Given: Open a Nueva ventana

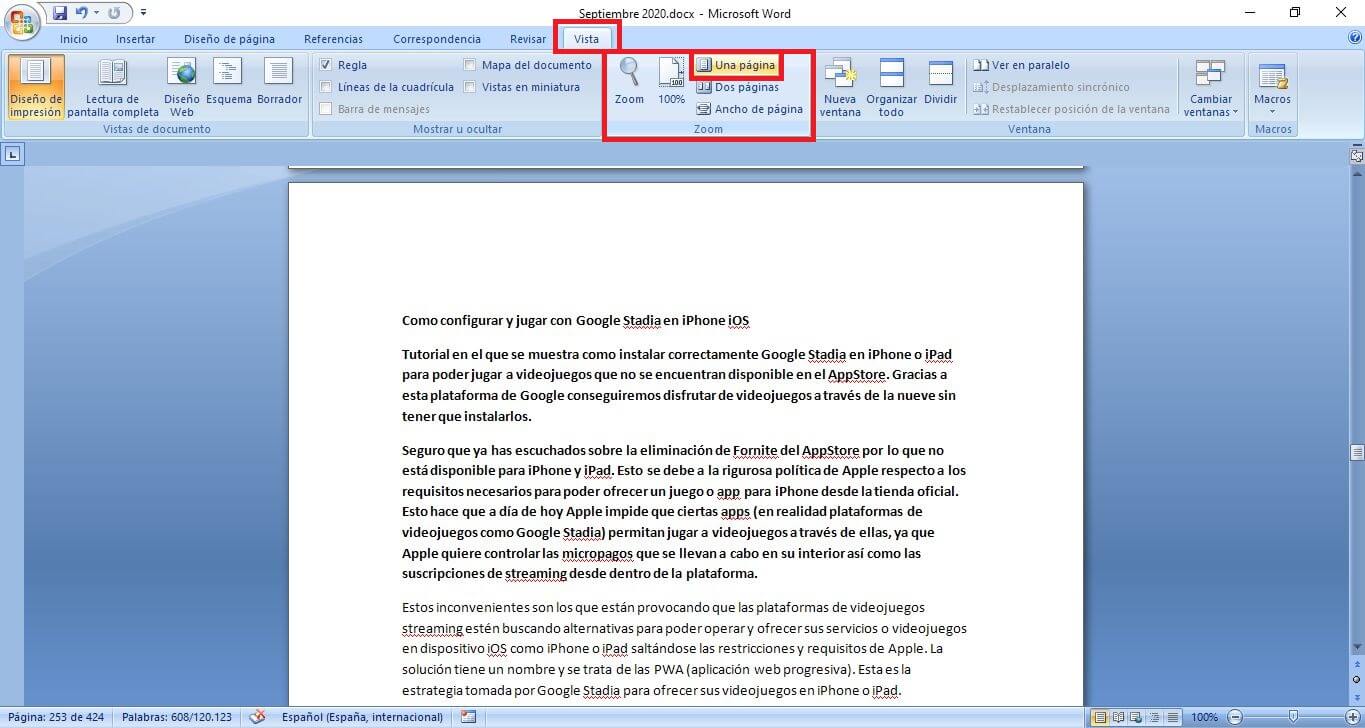Looking at the screenshot, I should pos(840,87).
